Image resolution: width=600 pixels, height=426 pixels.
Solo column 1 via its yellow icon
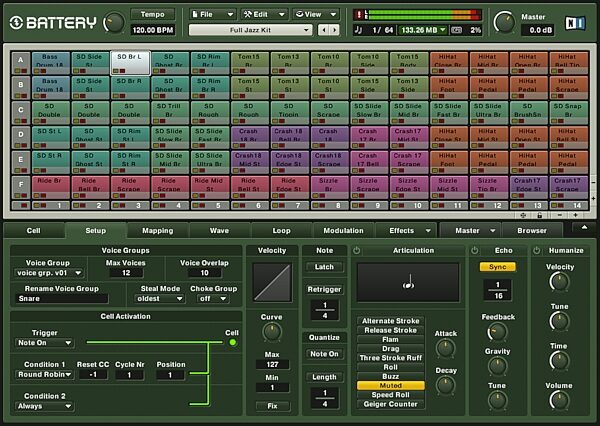36,206
